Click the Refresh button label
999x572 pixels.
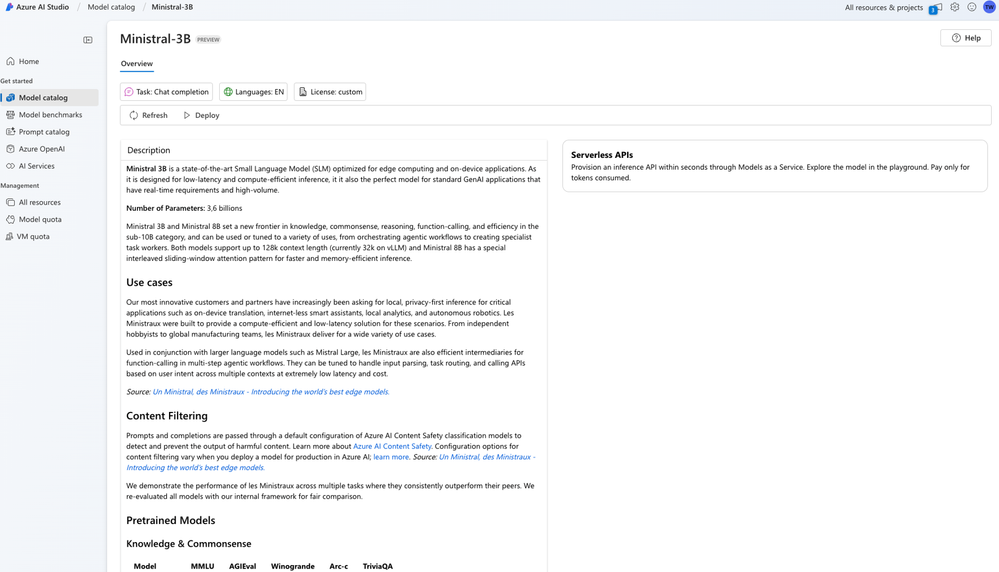click(x=155, y=115)
